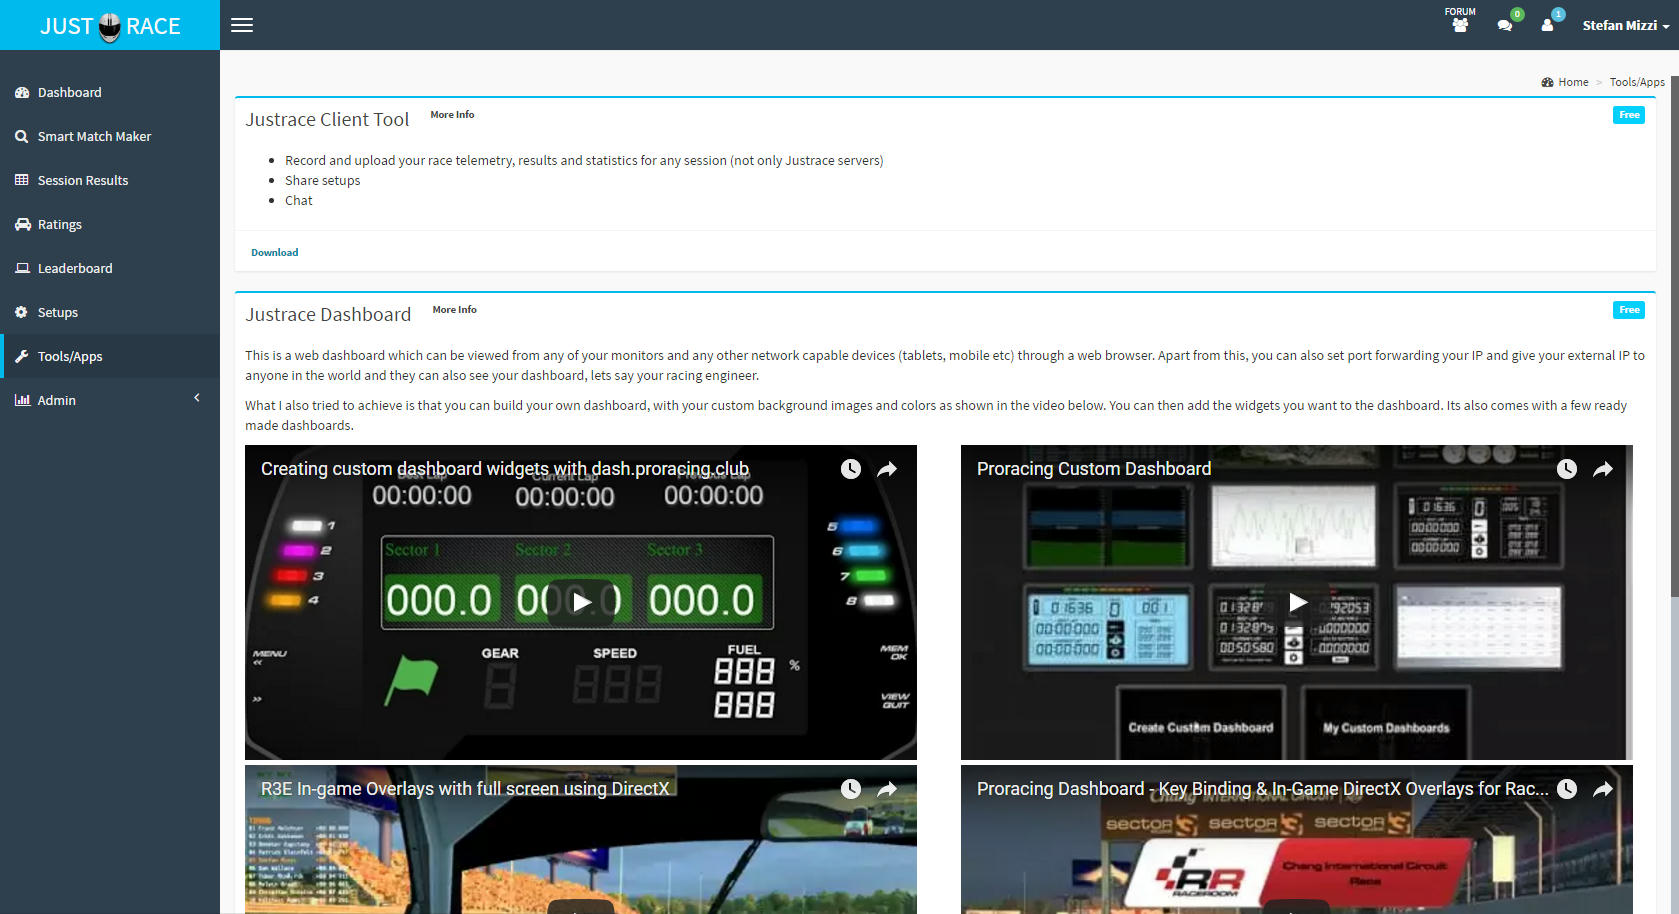Open the Forum icon in header
The image size is (1679, 914).
[1460, 20]
